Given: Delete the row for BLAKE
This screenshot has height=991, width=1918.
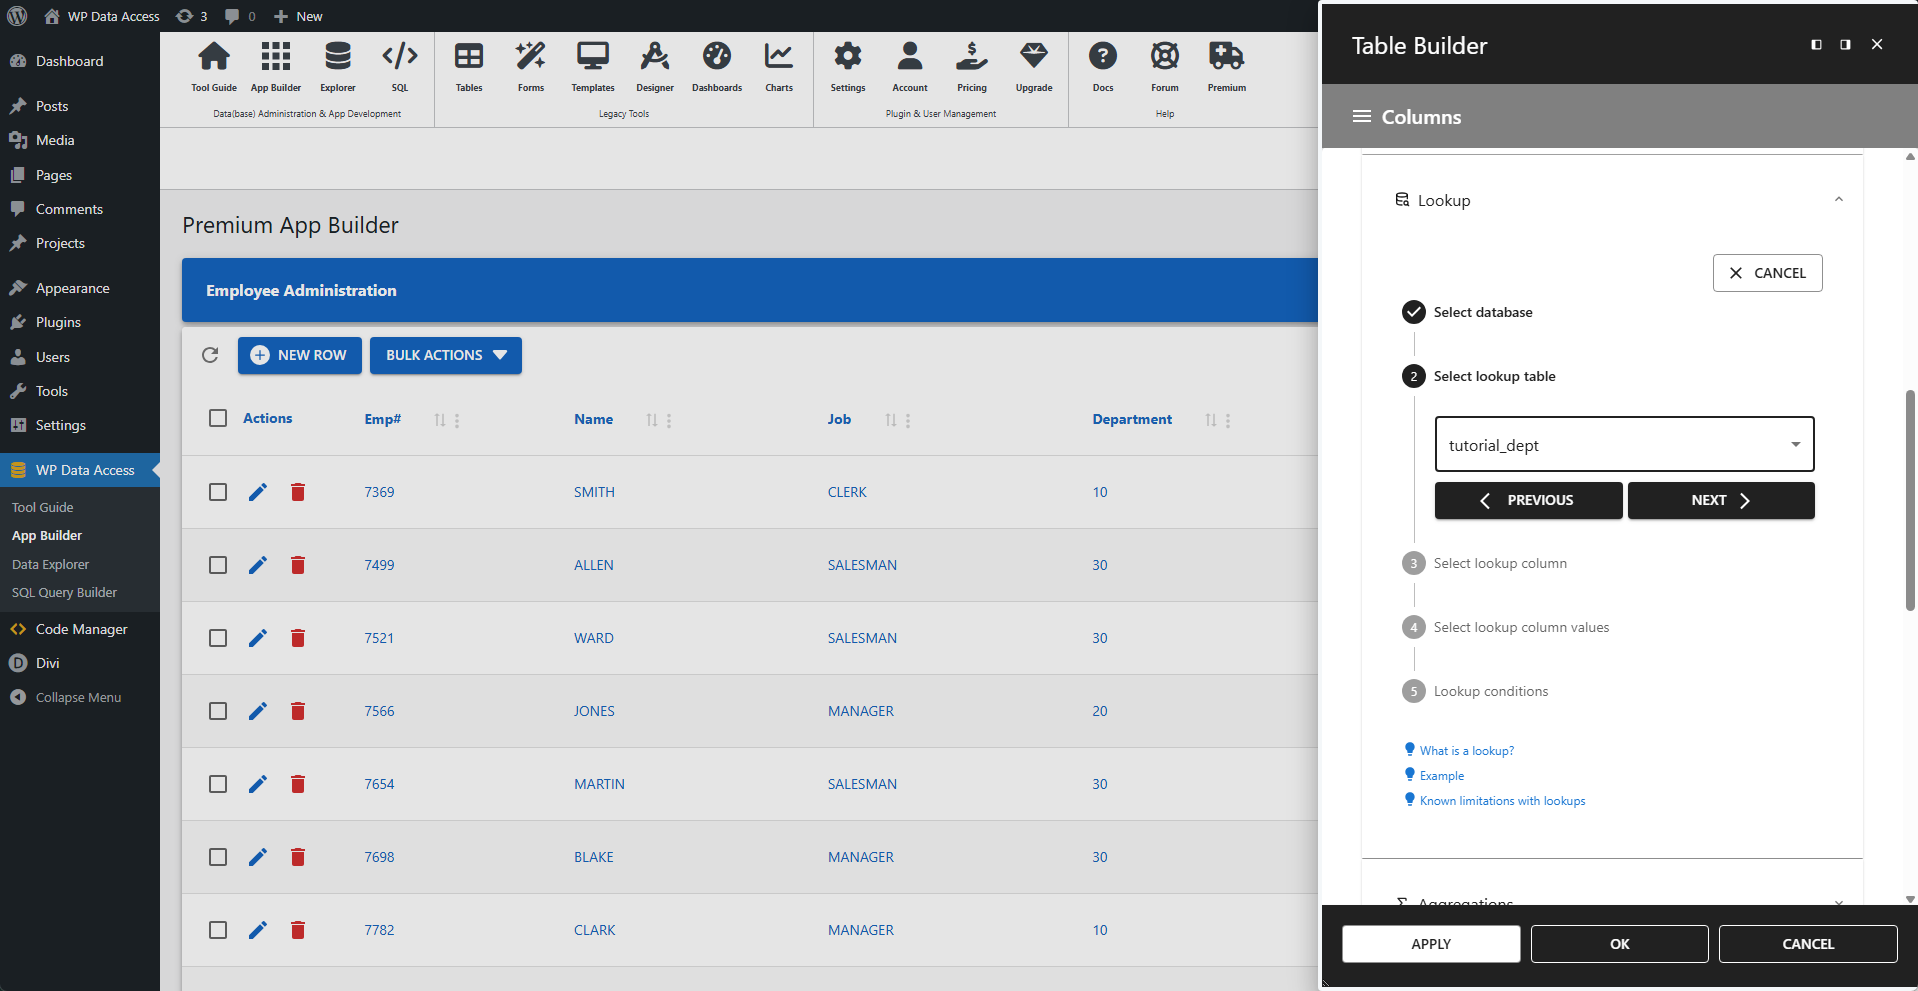Looking at the screenshot, I should pyautogui.click(x=297, y=857).
